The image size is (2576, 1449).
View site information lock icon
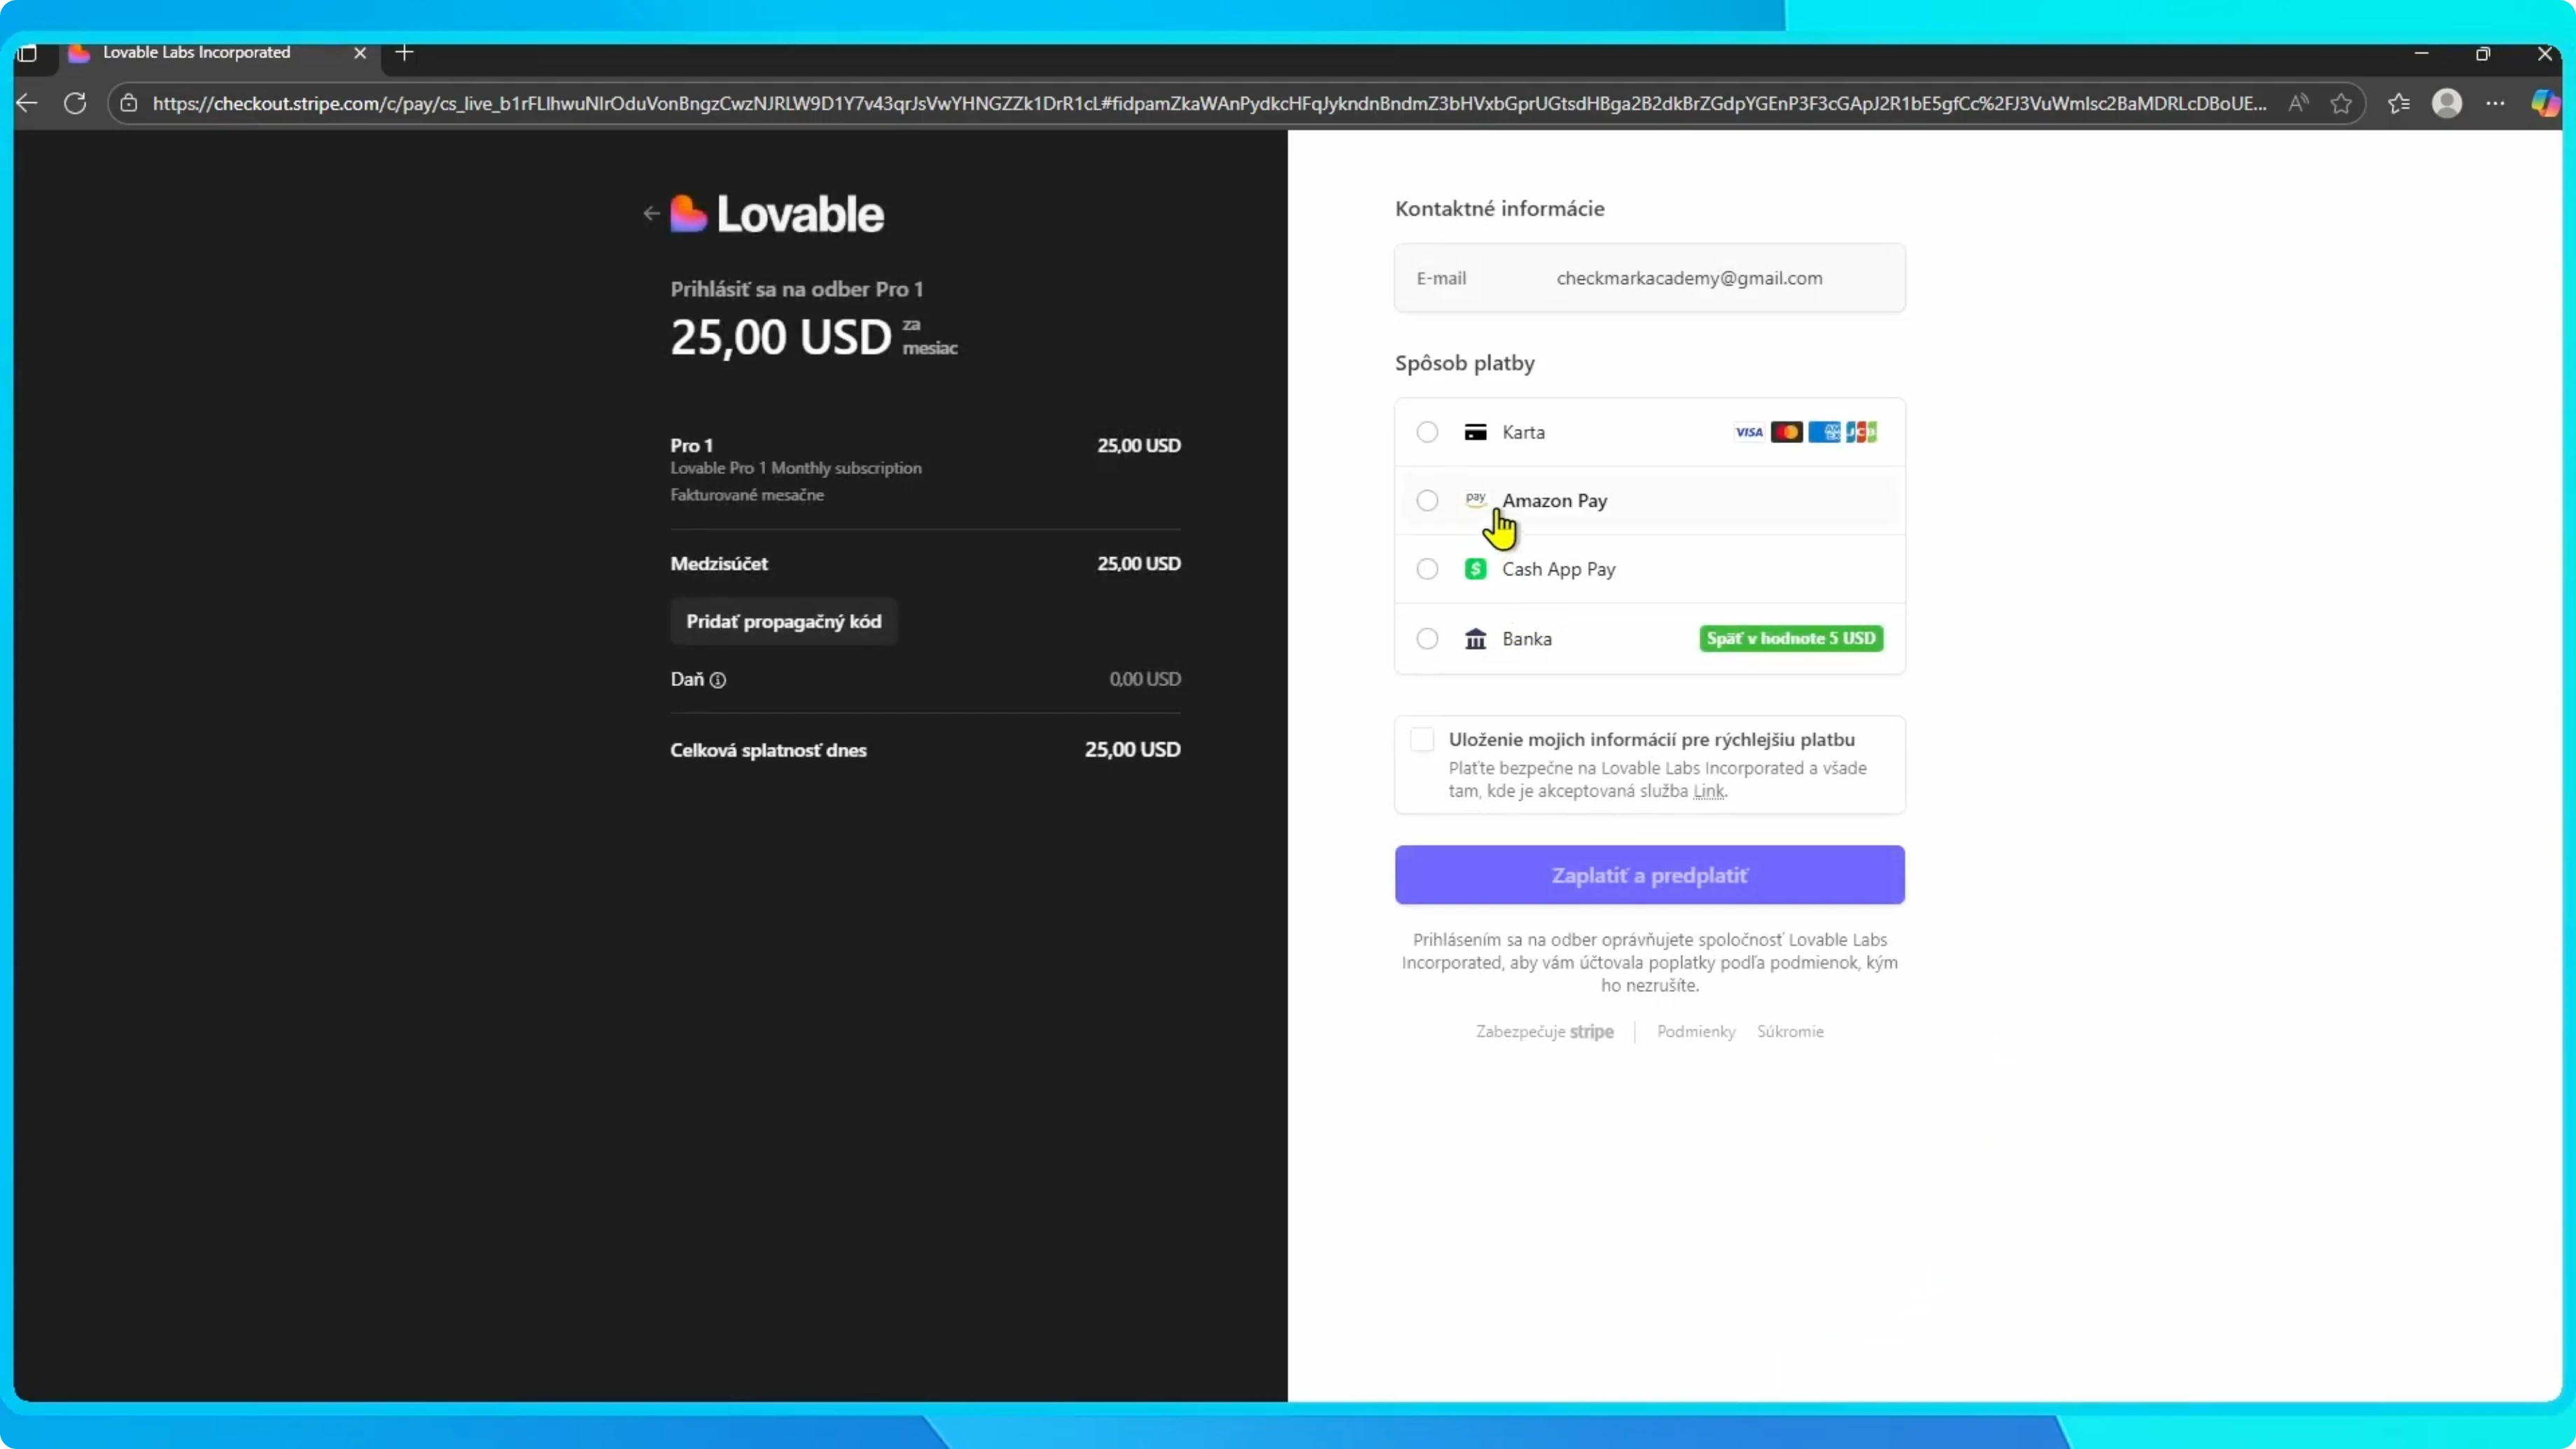coord(129,103)
